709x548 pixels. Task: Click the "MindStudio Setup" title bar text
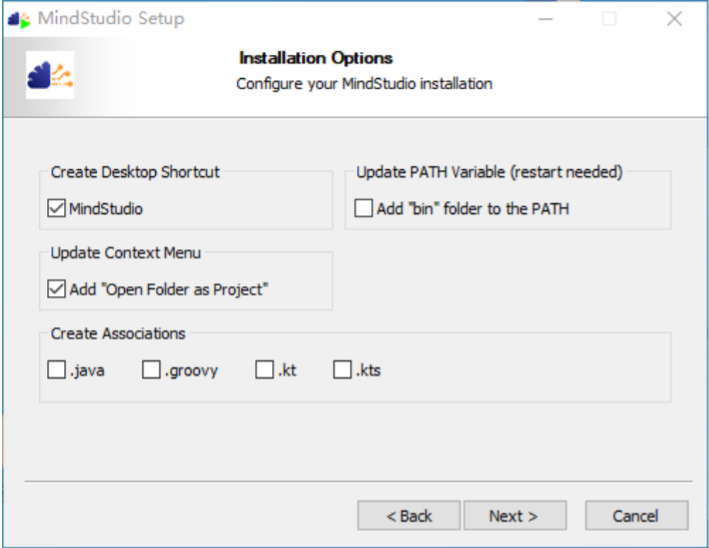[110, 19]
